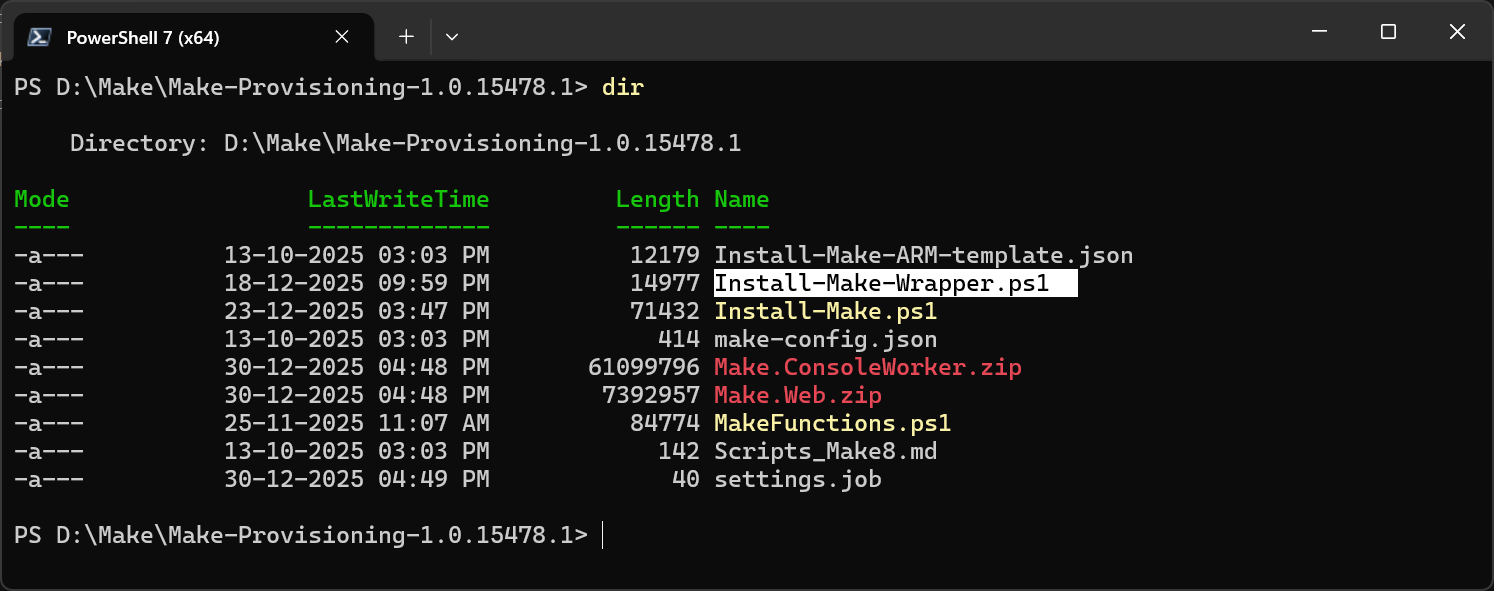Click the Length column header text

tap(657, 199)
